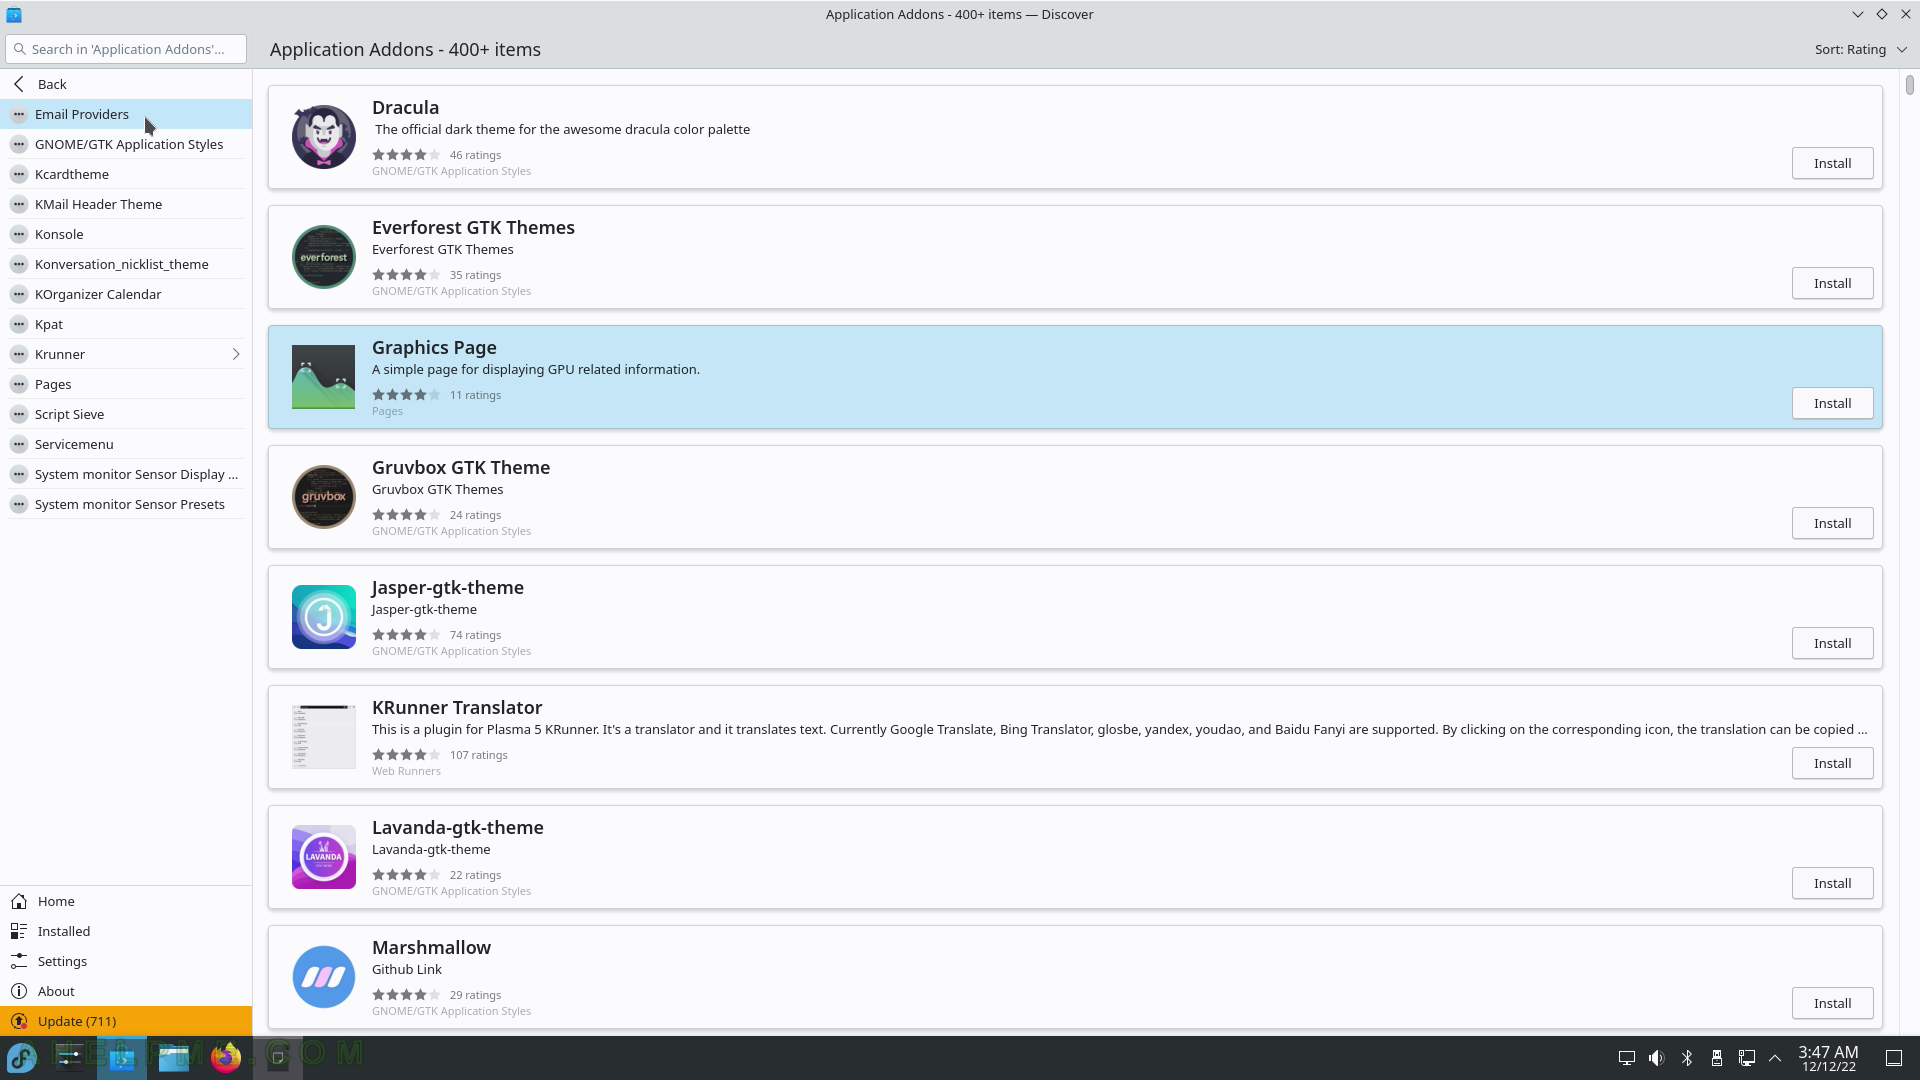The width and height of the screenshot is (1920, 1080).
Task: Select the KMail Header Theme category
Action: click(126, 204)
